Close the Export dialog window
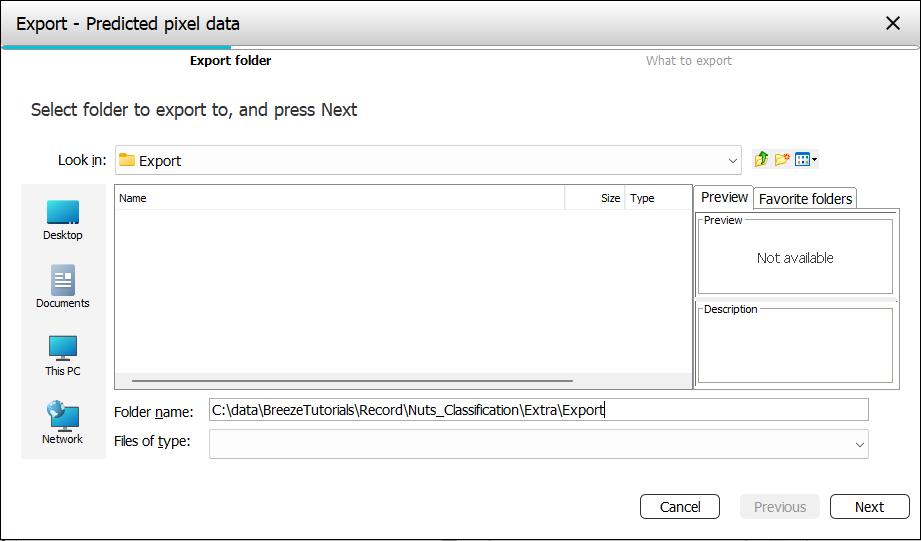This screenshot has height=541, width=921. click(x=893, y=23)
